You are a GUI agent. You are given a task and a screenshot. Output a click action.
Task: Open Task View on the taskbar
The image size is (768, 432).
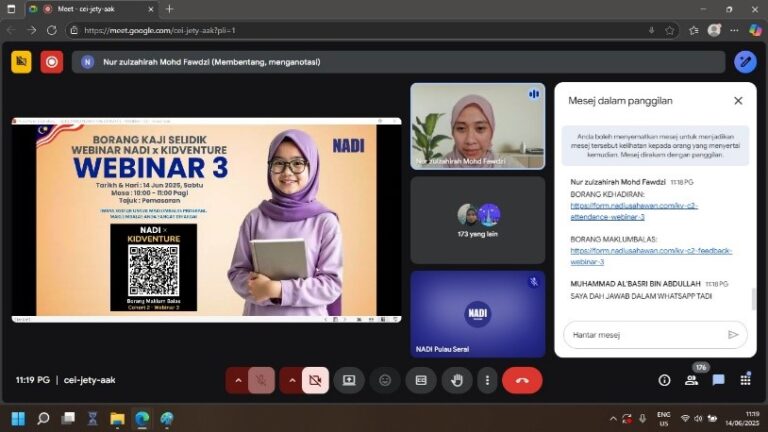tap(68, 419)
